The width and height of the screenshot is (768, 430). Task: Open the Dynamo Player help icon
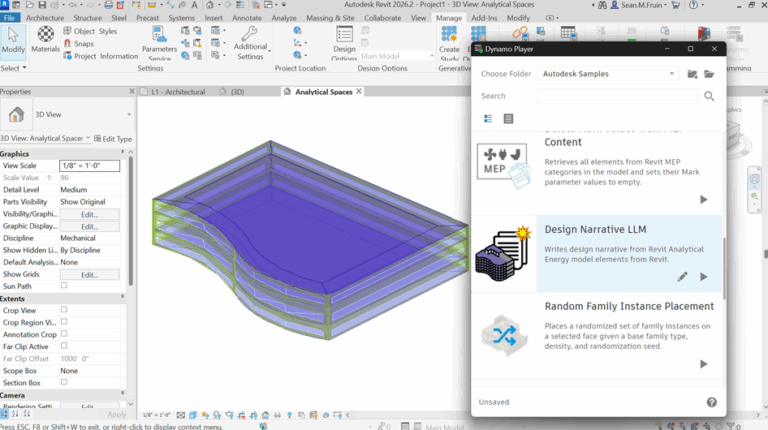(711, 402)
